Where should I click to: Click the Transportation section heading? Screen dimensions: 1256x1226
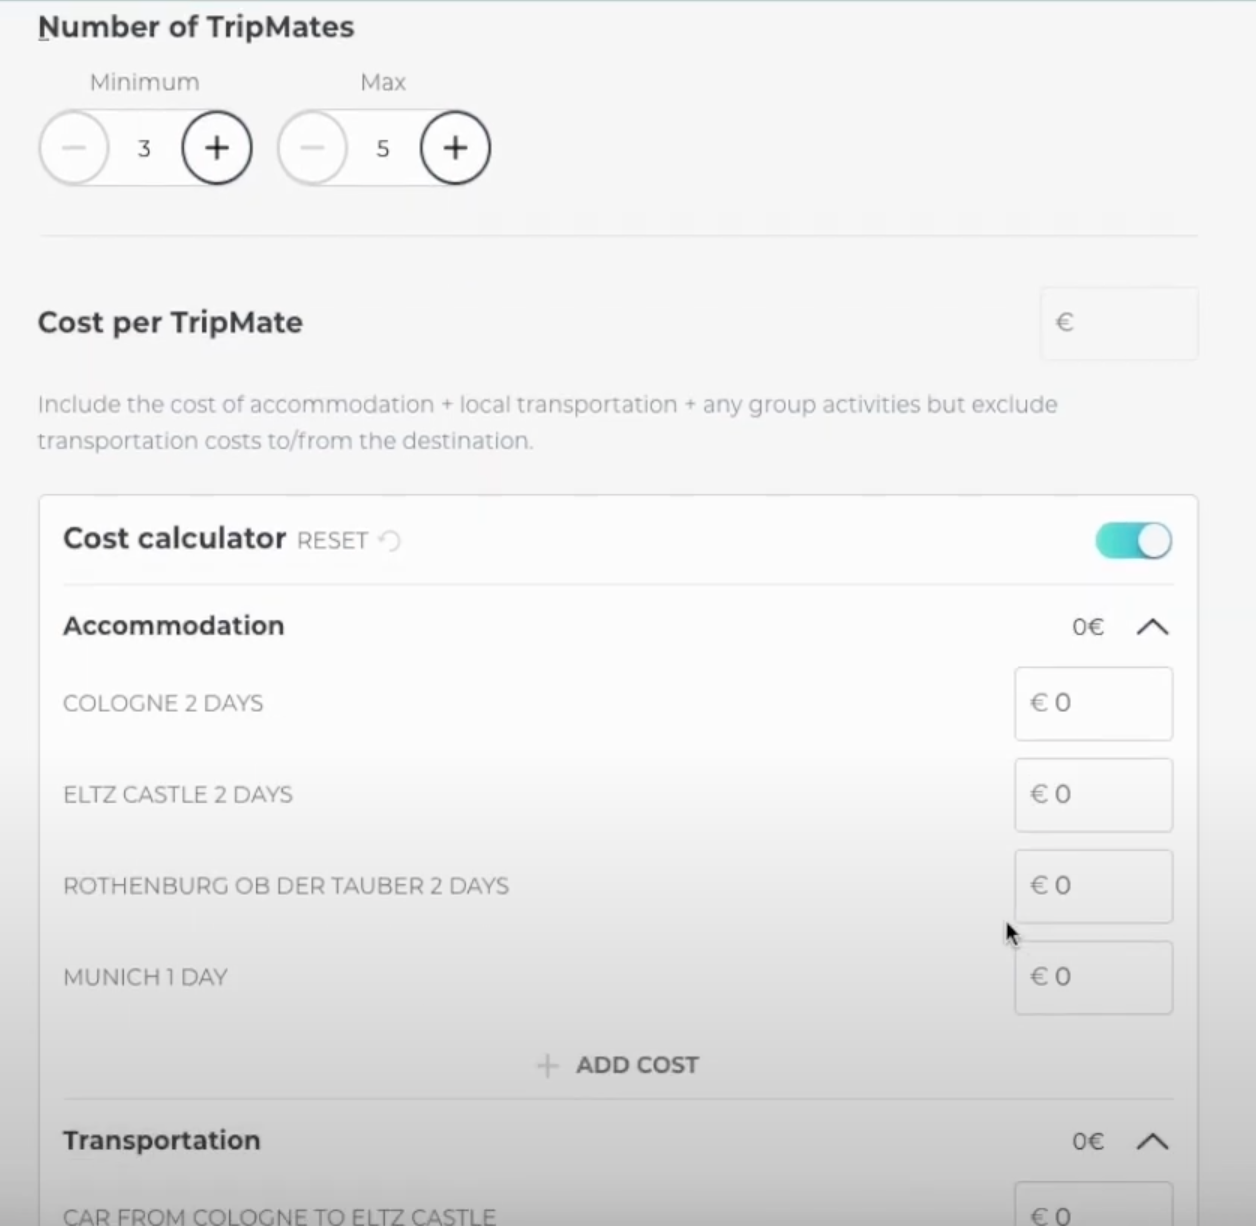tap(162, 1140)
